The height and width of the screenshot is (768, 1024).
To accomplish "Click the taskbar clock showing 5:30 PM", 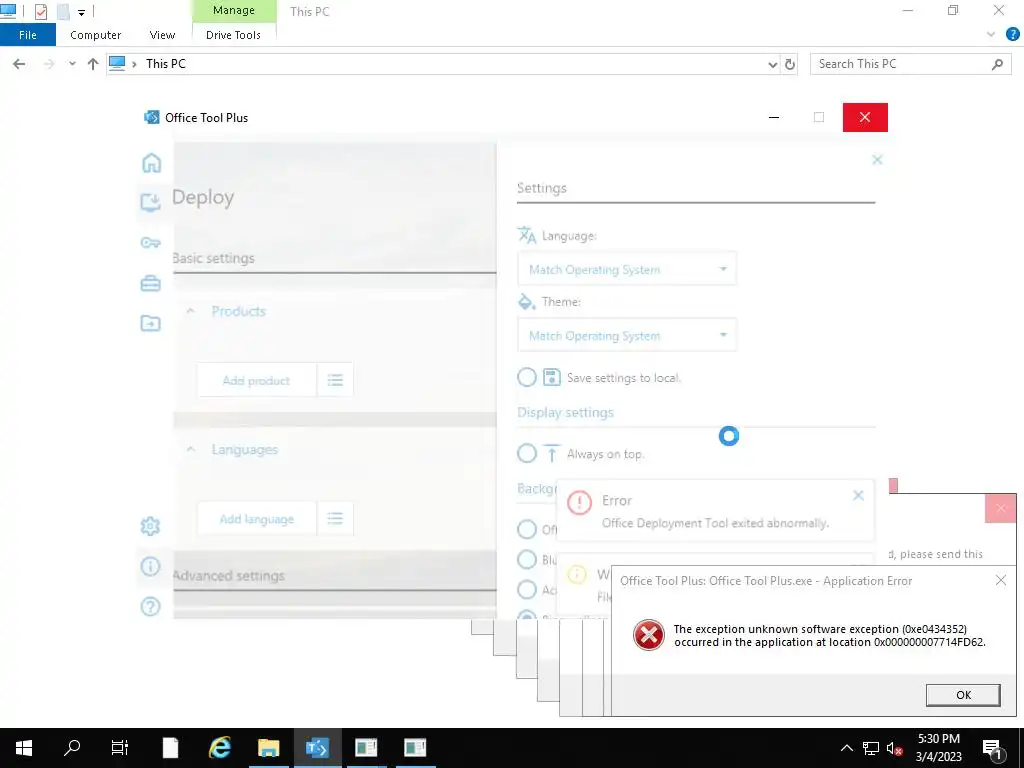I will tap(938, 748).
